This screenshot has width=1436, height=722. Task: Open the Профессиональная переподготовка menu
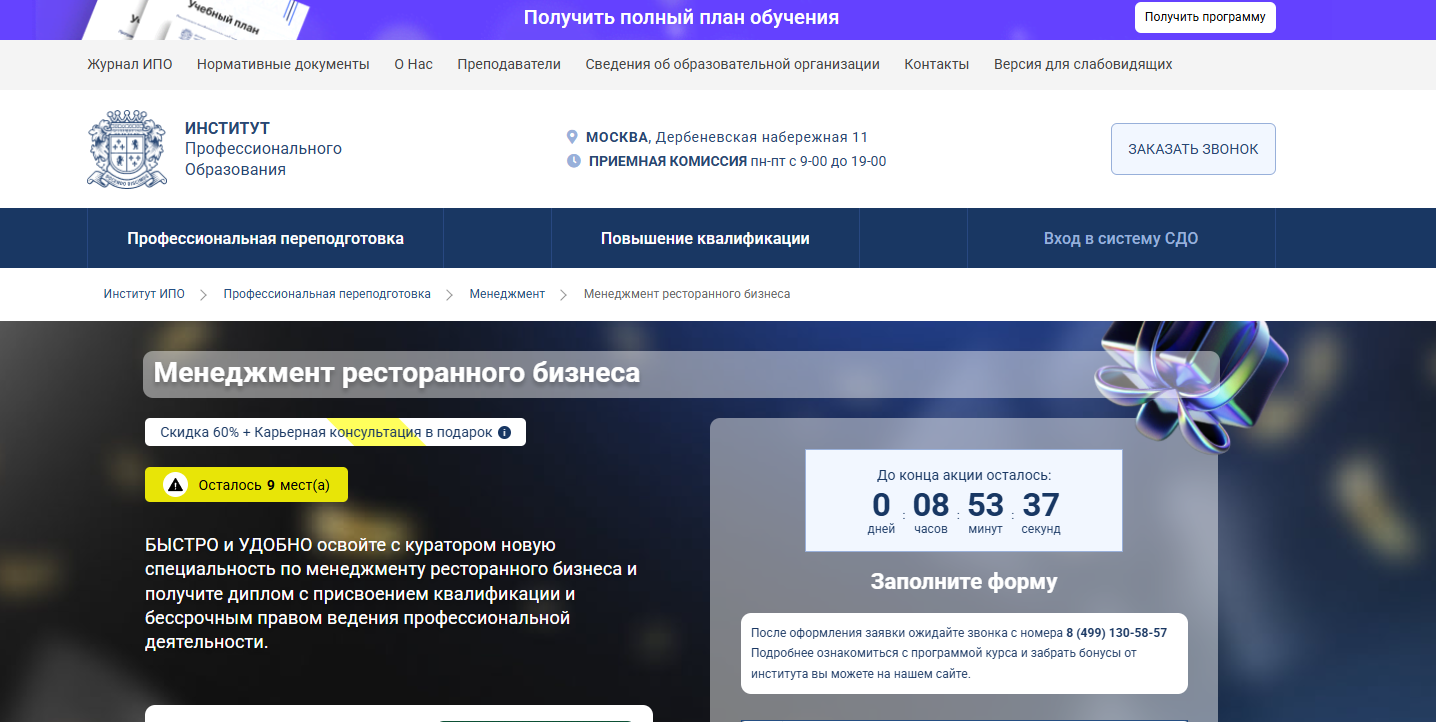265,239
